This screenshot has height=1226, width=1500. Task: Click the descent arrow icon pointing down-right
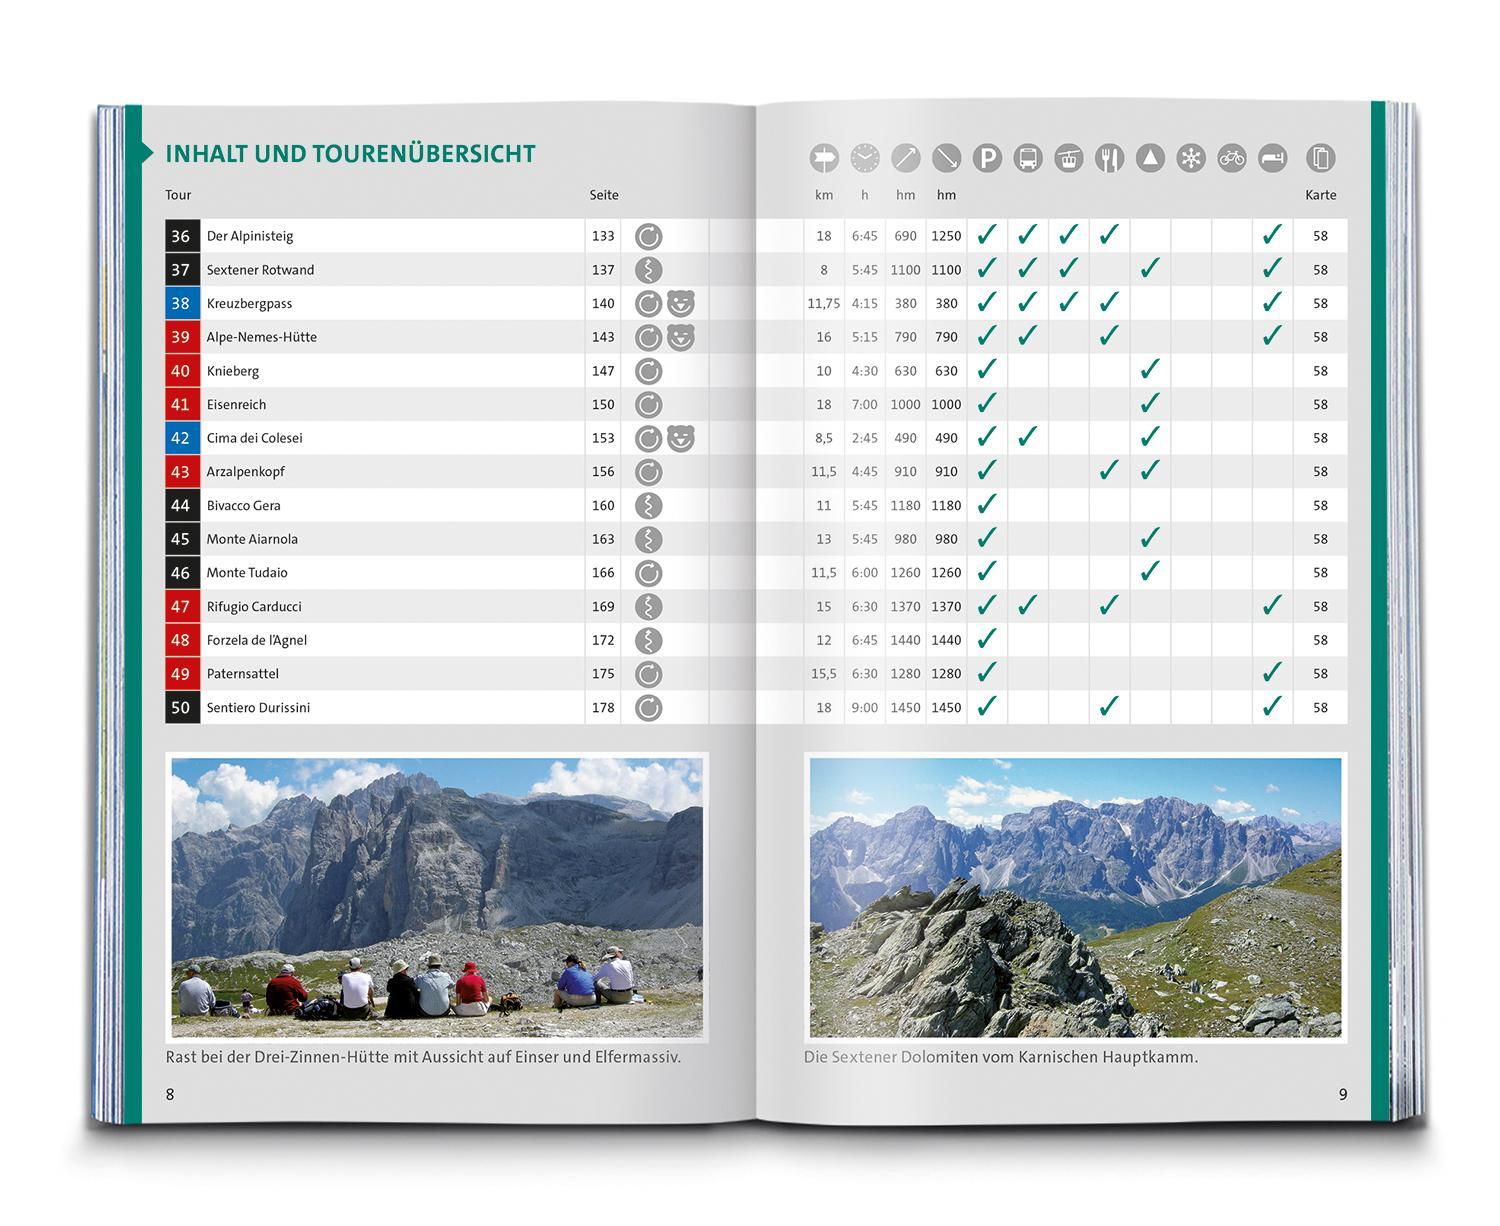coord(946,158)
